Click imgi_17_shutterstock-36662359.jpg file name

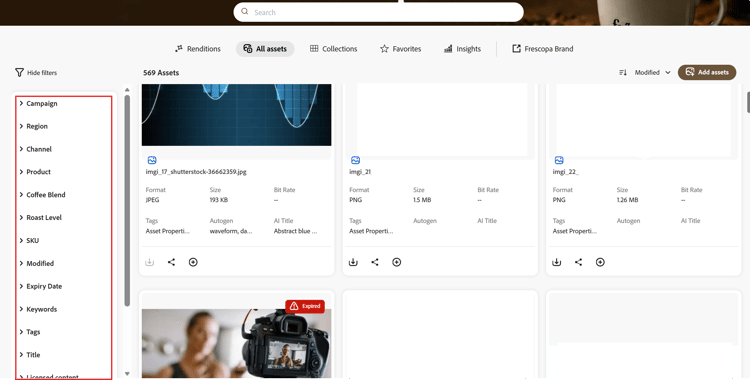tap(196, 171)
